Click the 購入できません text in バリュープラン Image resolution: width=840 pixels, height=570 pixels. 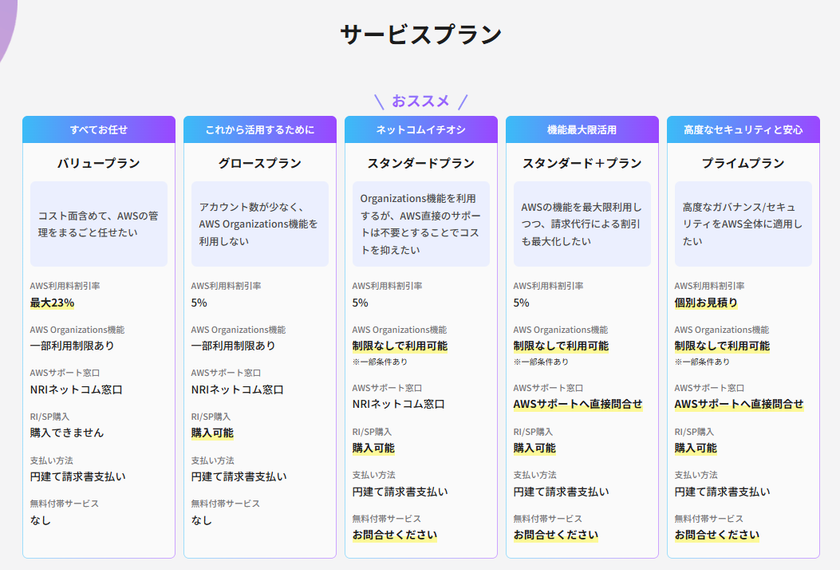point(66,433)
